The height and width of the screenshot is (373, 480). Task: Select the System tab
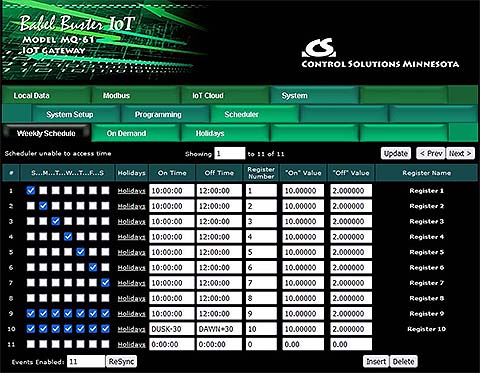click(315, 95)
